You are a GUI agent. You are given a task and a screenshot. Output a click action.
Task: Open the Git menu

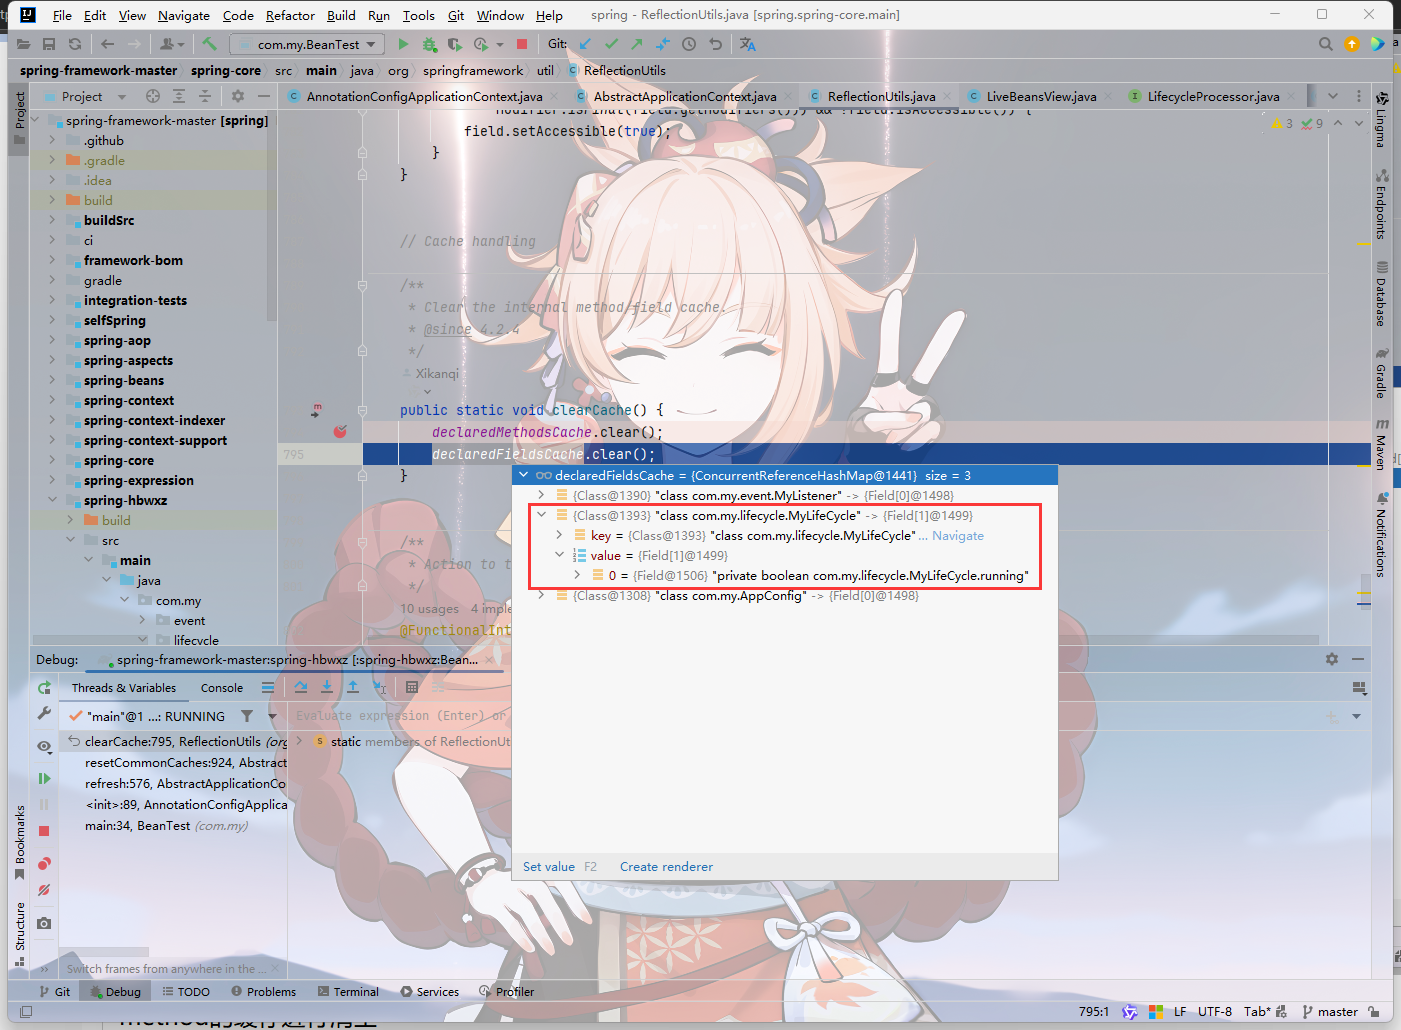pyautogui.click(x=456, y=15)
